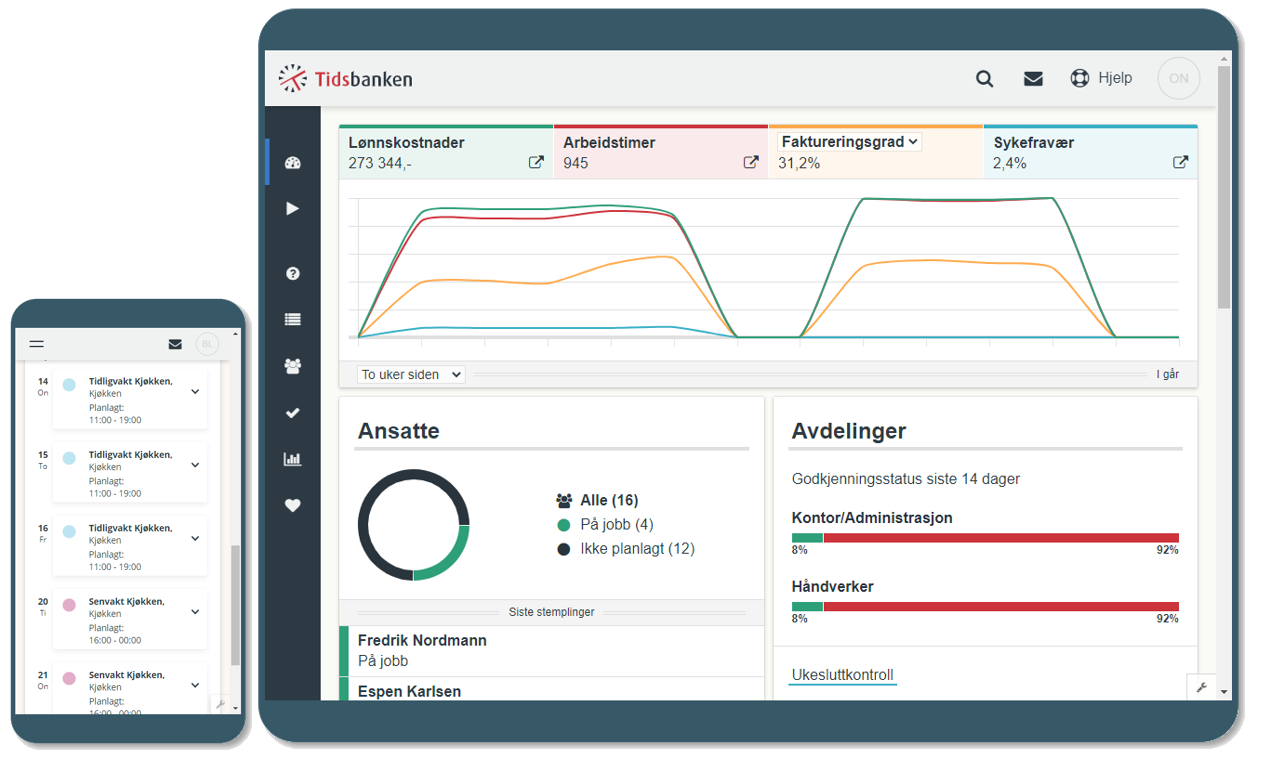Click the Avdelinger heading
The height and width of the screenshot is (776, 1267).
(x=849, y=431)
